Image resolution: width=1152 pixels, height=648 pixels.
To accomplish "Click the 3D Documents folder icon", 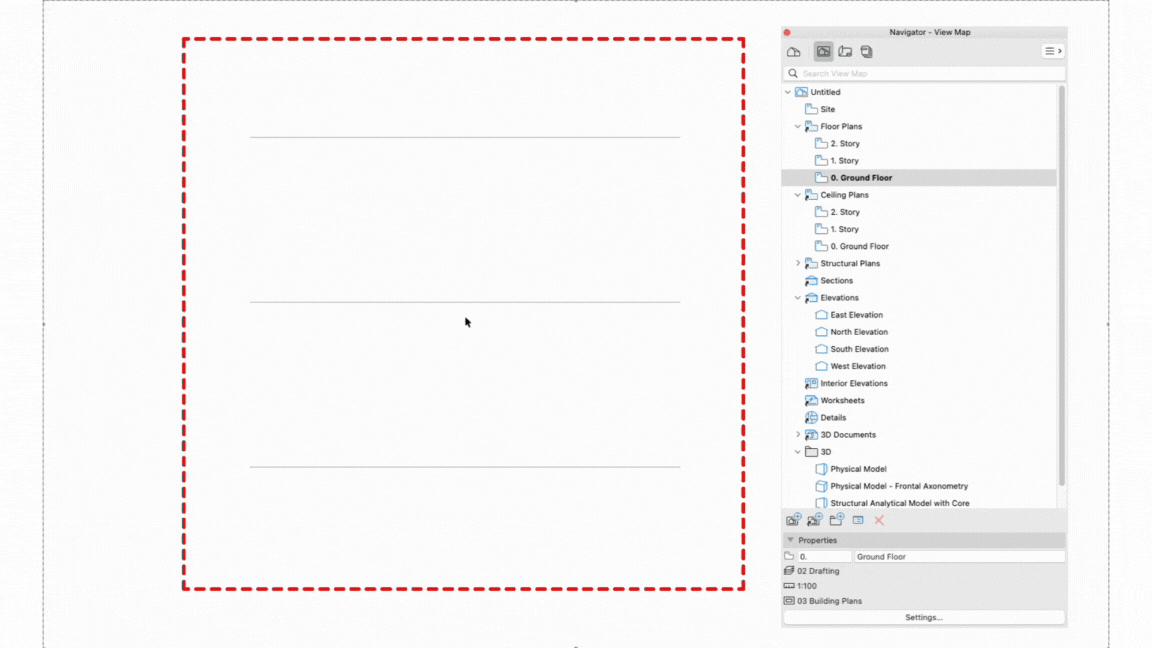I will [811, 434].
